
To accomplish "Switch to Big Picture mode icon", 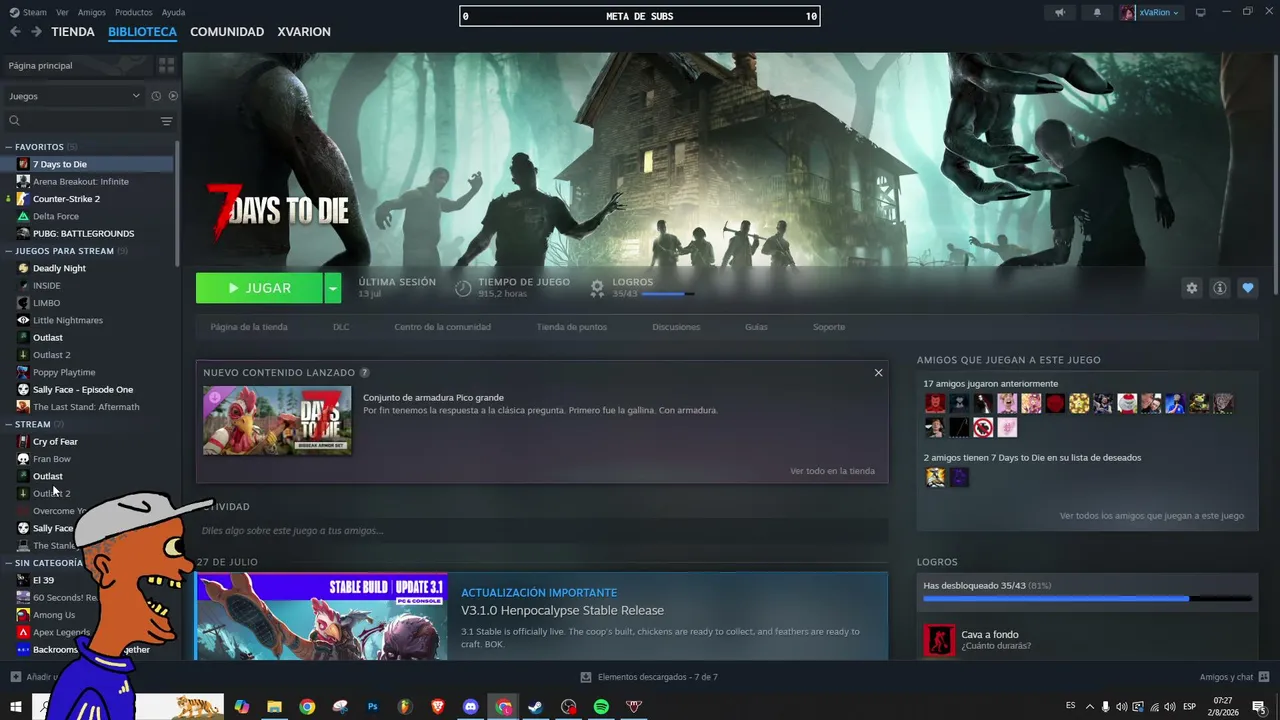I will pyautogui.click(x=1201, y=12).
